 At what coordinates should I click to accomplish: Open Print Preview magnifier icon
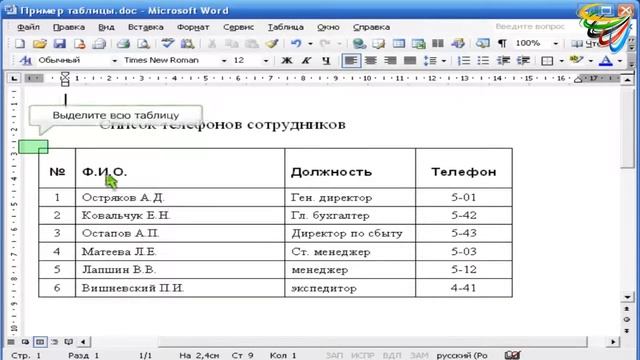pyautogui.click(x=143, y=43)
